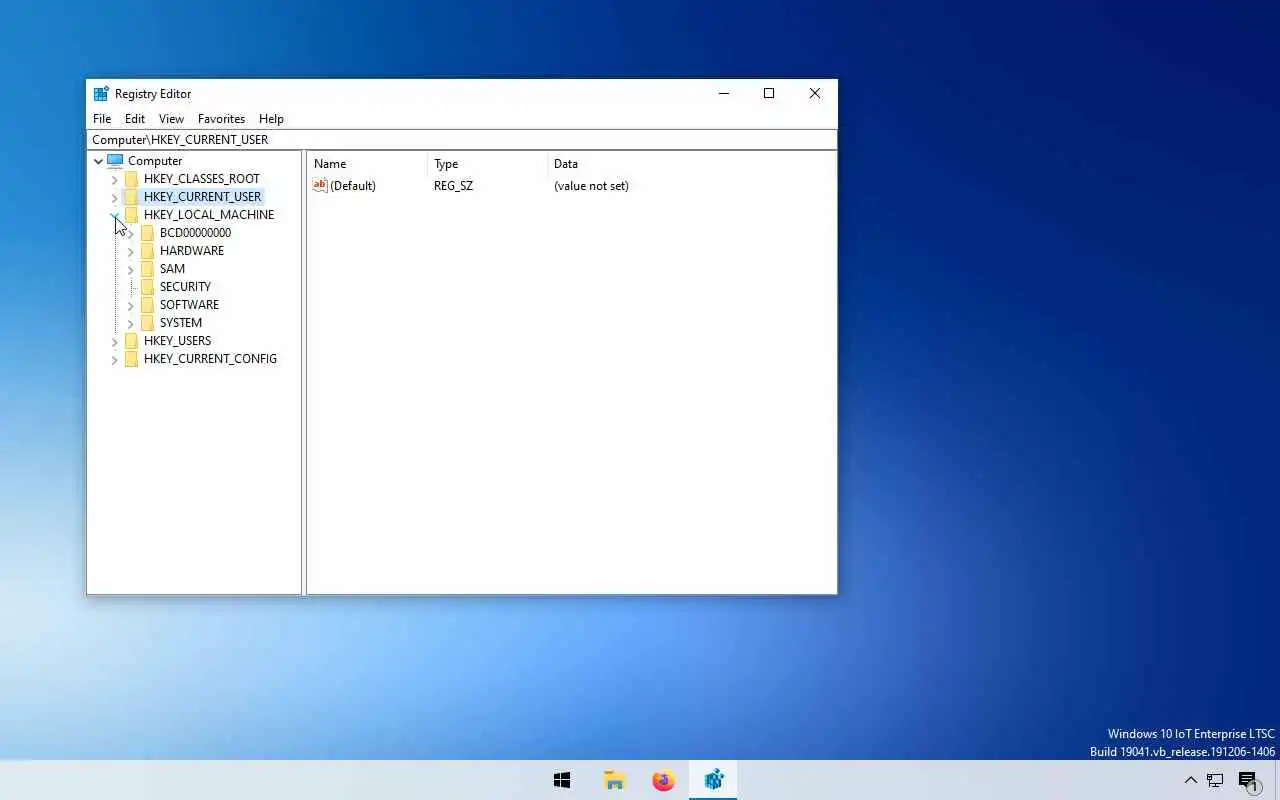
Task: Collapse HKEY_LOCAL_MACHINE arrow
Action: (x=114, y=215)
